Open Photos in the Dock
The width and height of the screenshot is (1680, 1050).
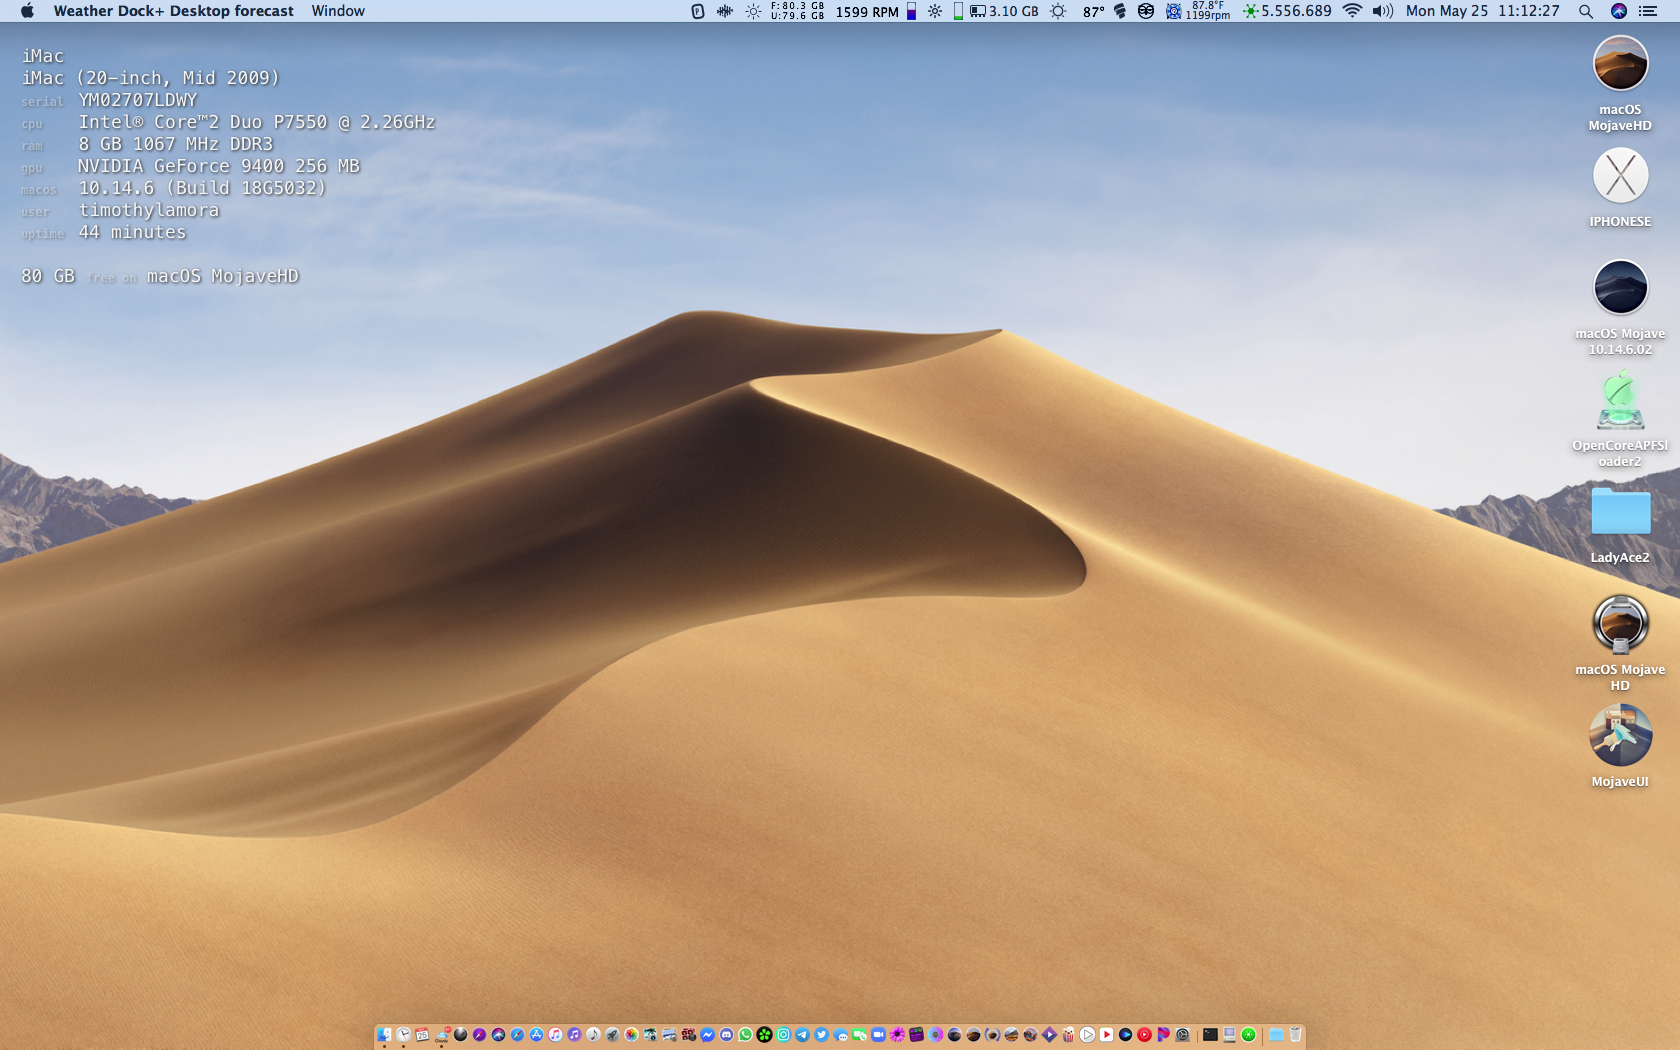point(632,1035)
